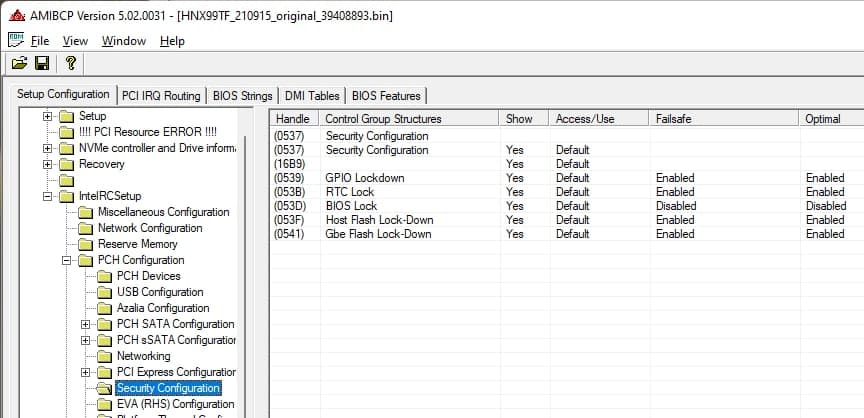Collapse the PCH Configuration tree node
The image size is (864, 418).
67,260
